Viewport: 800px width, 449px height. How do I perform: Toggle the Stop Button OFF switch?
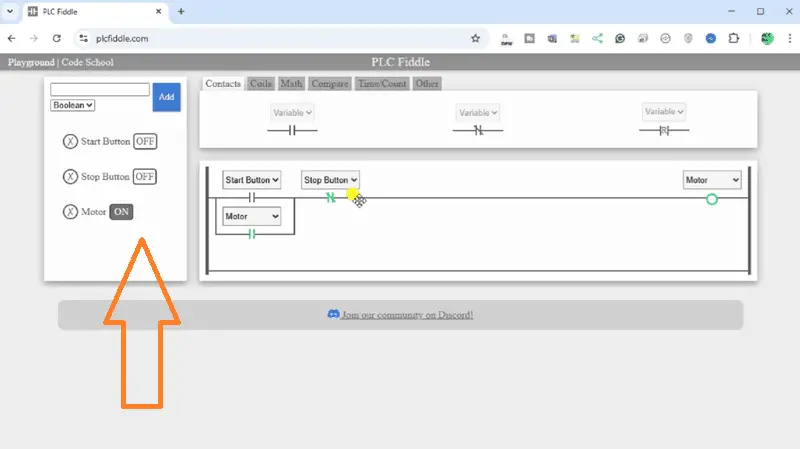(145, 177)
